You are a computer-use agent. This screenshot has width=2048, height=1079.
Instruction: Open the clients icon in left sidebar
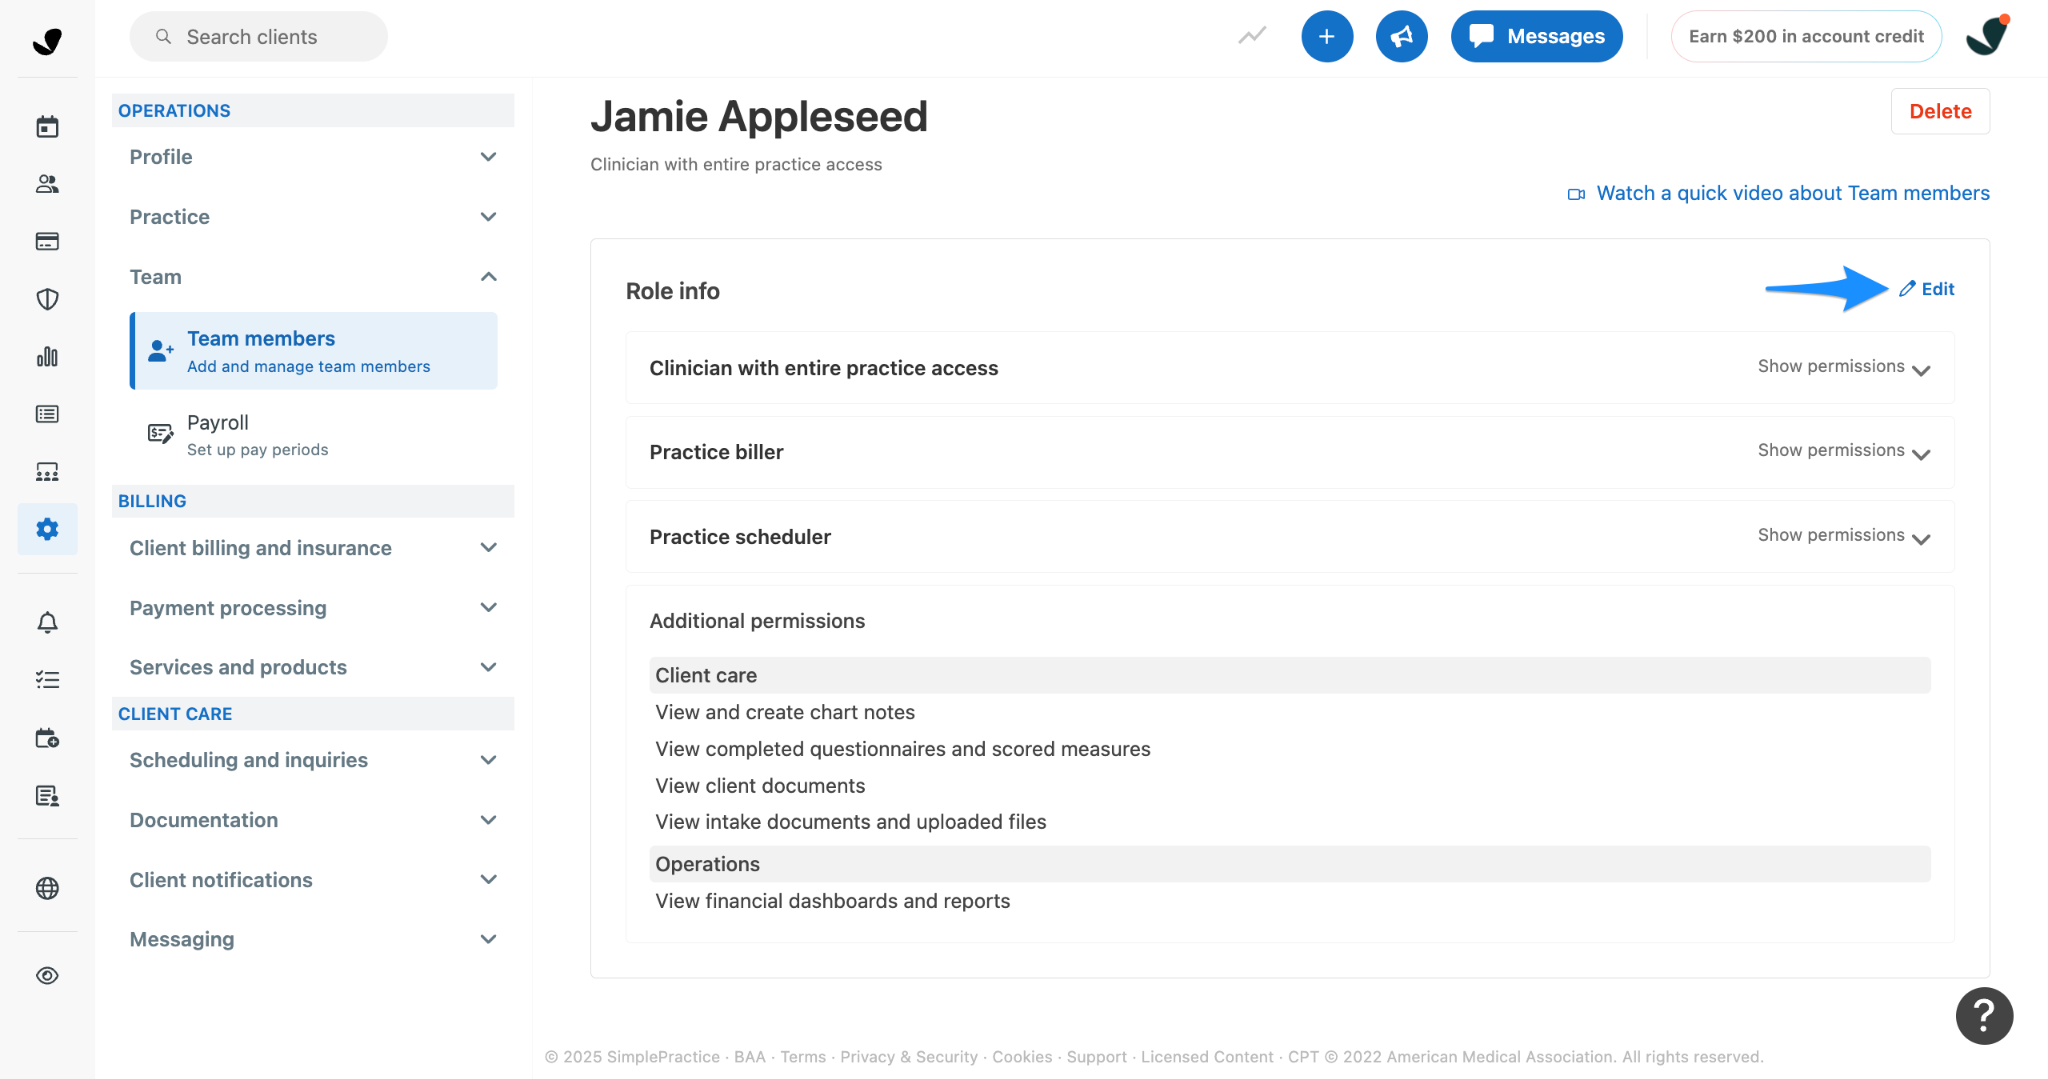tap(47, 184)
